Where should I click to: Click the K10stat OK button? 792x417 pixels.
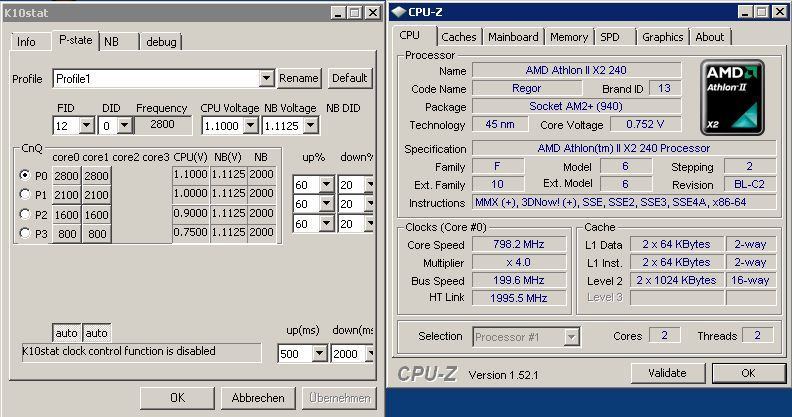tap(177, 398)
